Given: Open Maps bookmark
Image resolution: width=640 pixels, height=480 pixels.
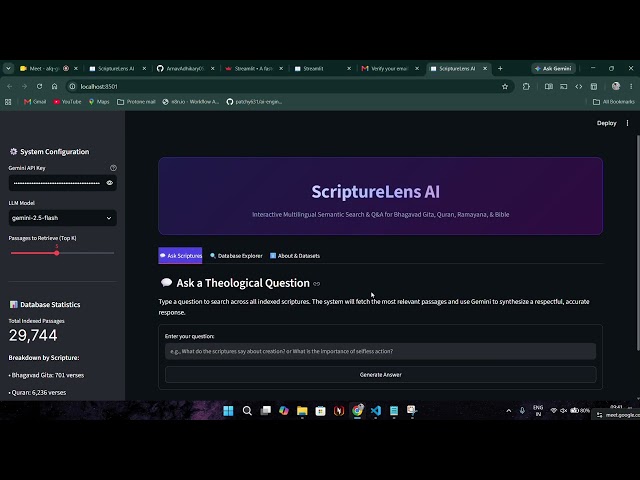Looking at the screenshot, I should tap(99, 102).
